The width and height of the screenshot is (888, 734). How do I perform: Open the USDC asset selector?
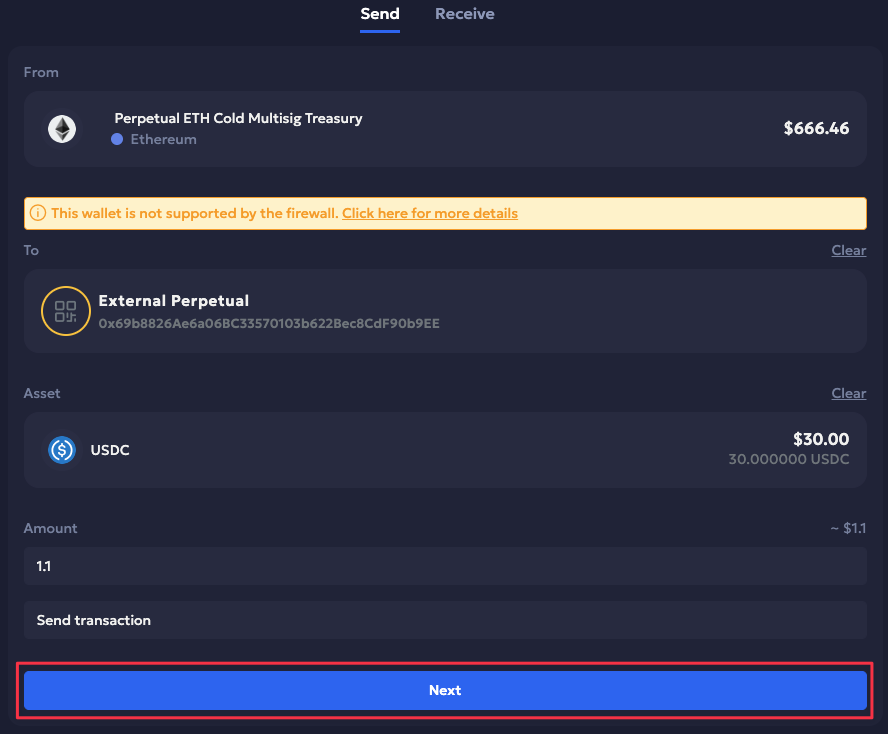tap(445, 450)
